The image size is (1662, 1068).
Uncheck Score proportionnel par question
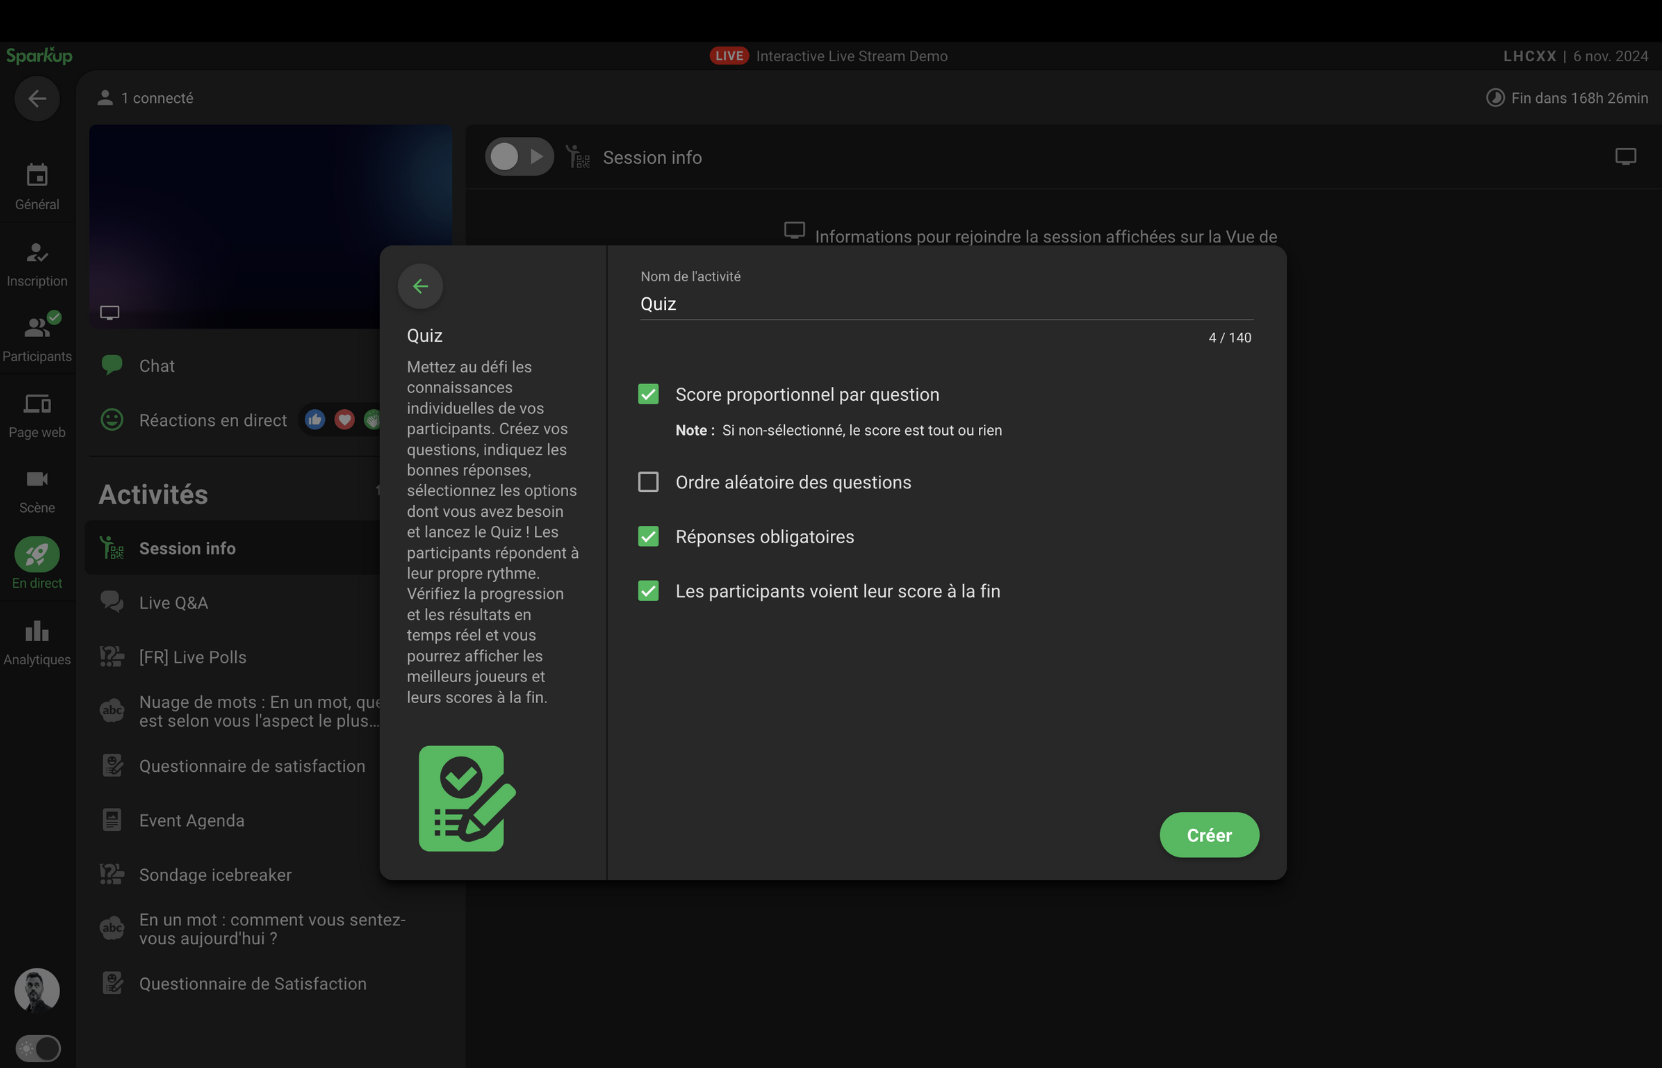[648, 394]
